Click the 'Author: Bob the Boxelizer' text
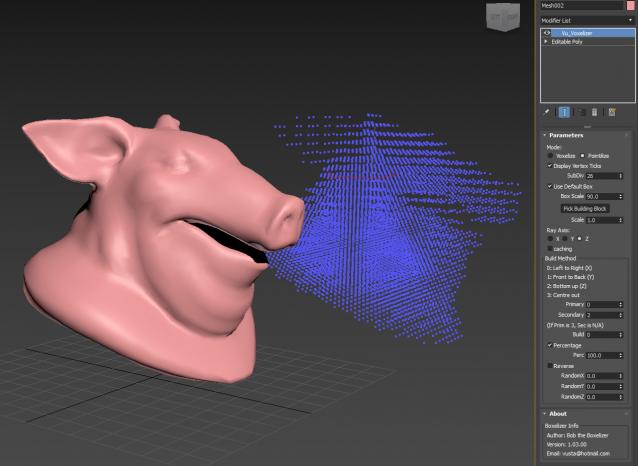 577,435
